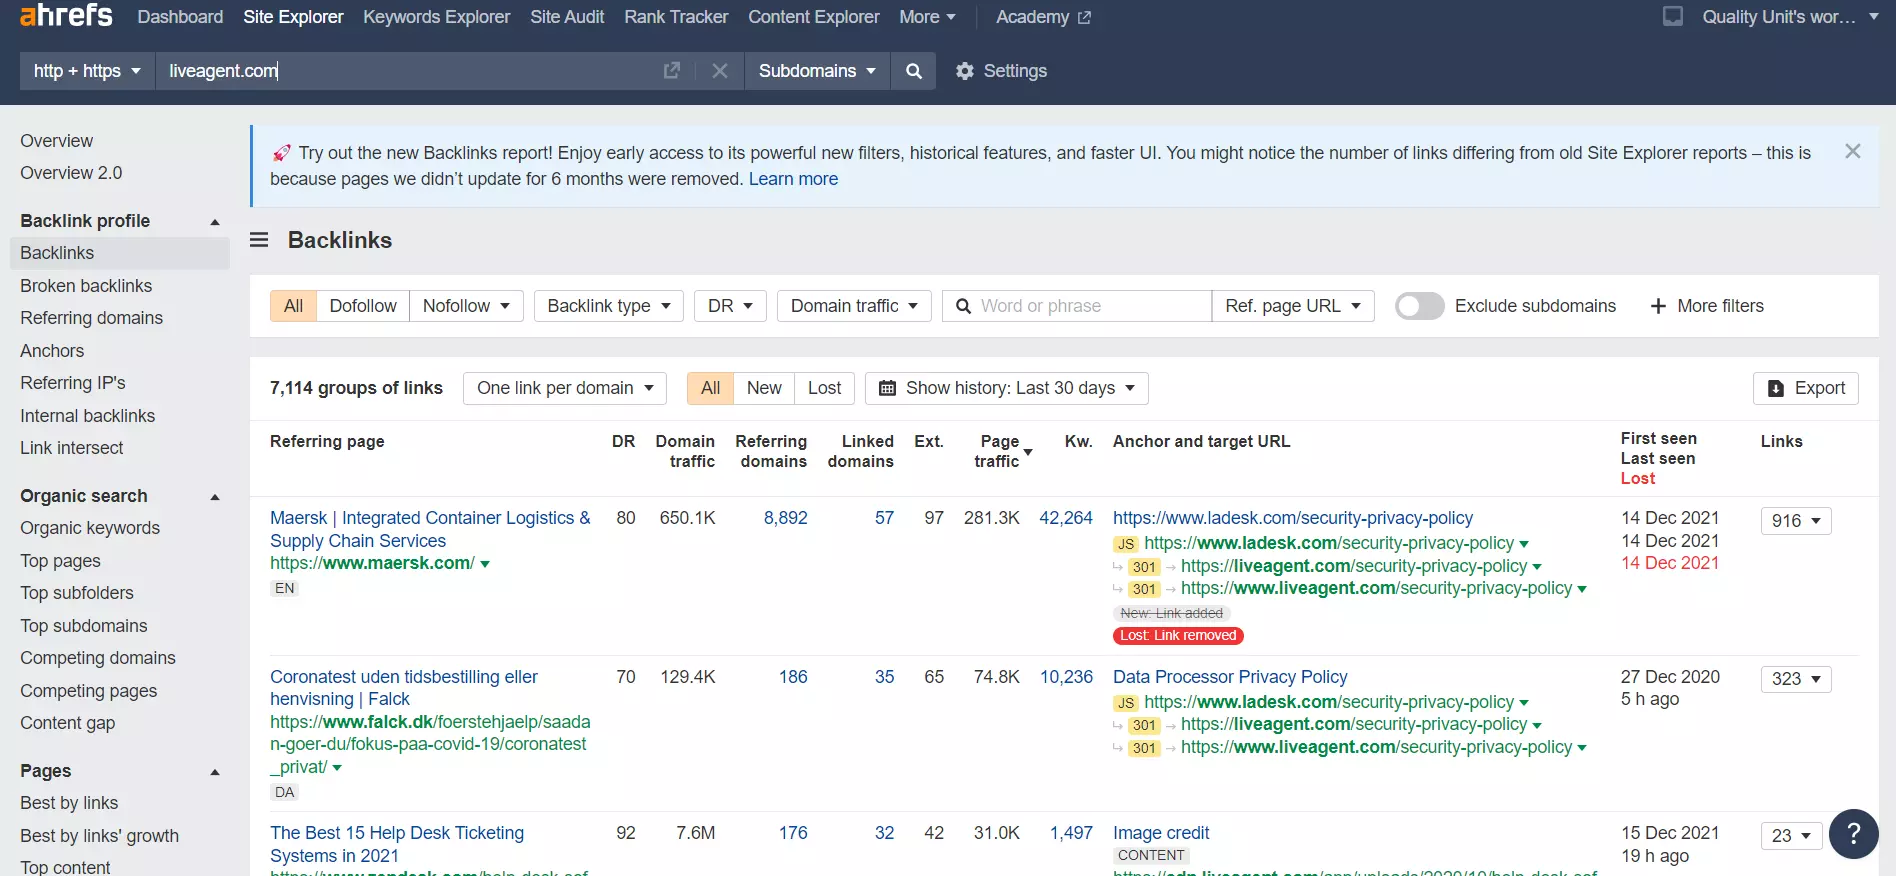Open Show history: Last 30 days dropdown
1896x876 pixels.
pos(1006,388)
